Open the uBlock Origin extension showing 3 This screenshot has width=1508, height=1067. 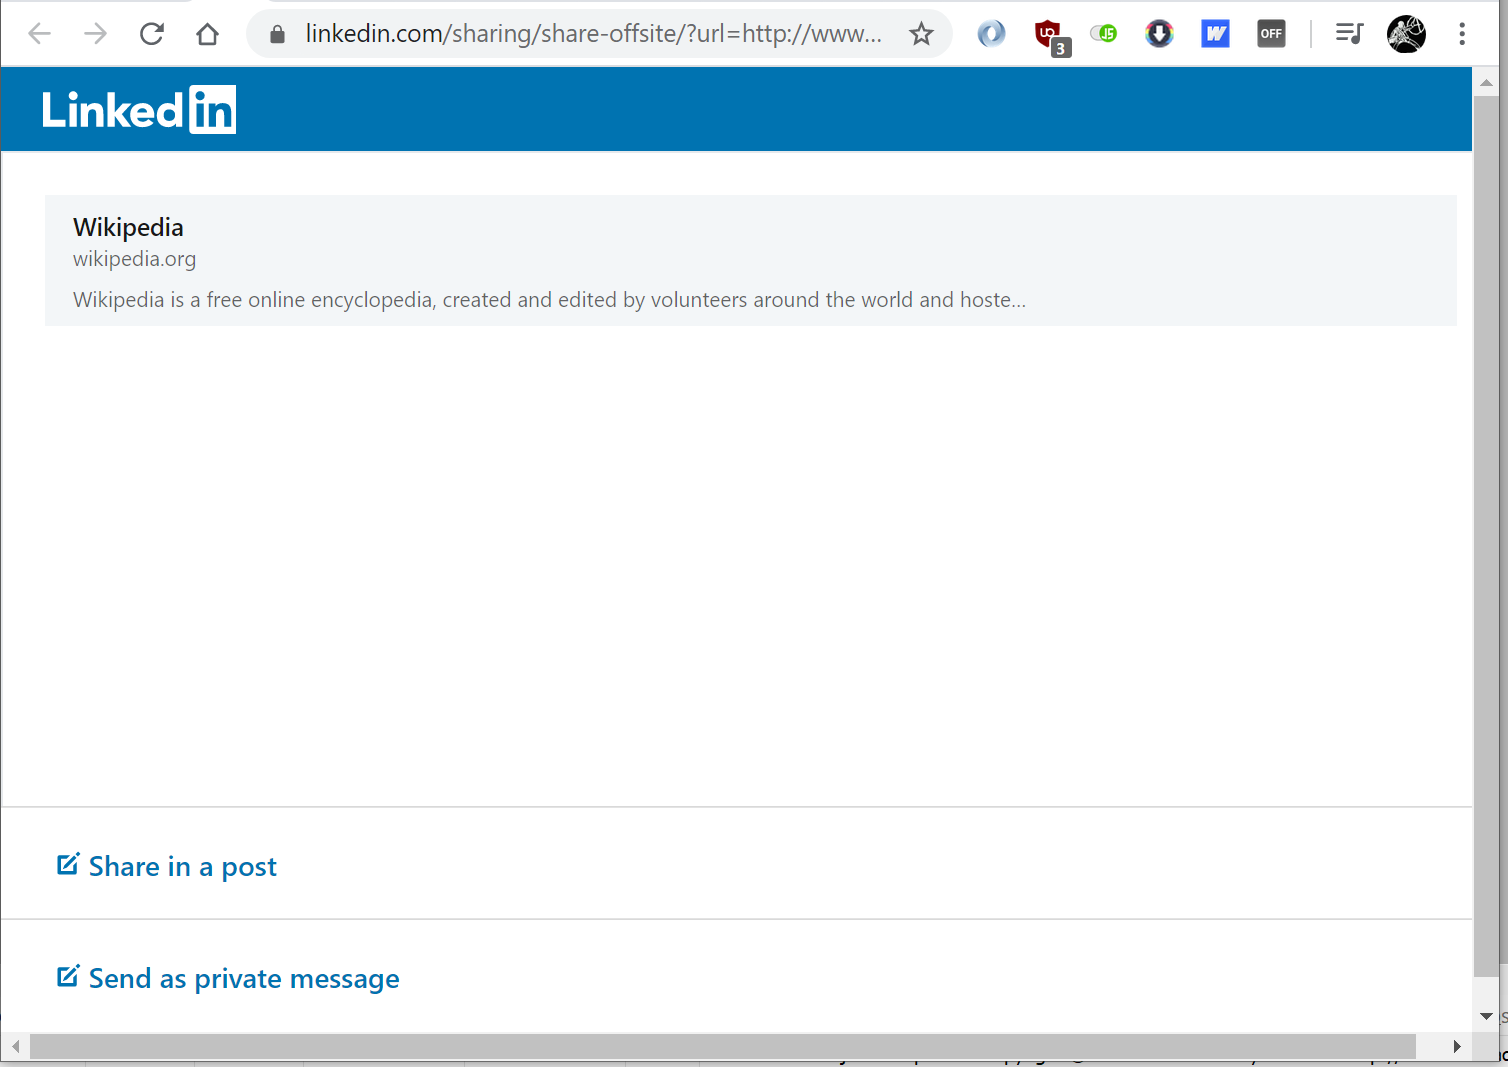pyautogui.click(x=1050, y=36)
